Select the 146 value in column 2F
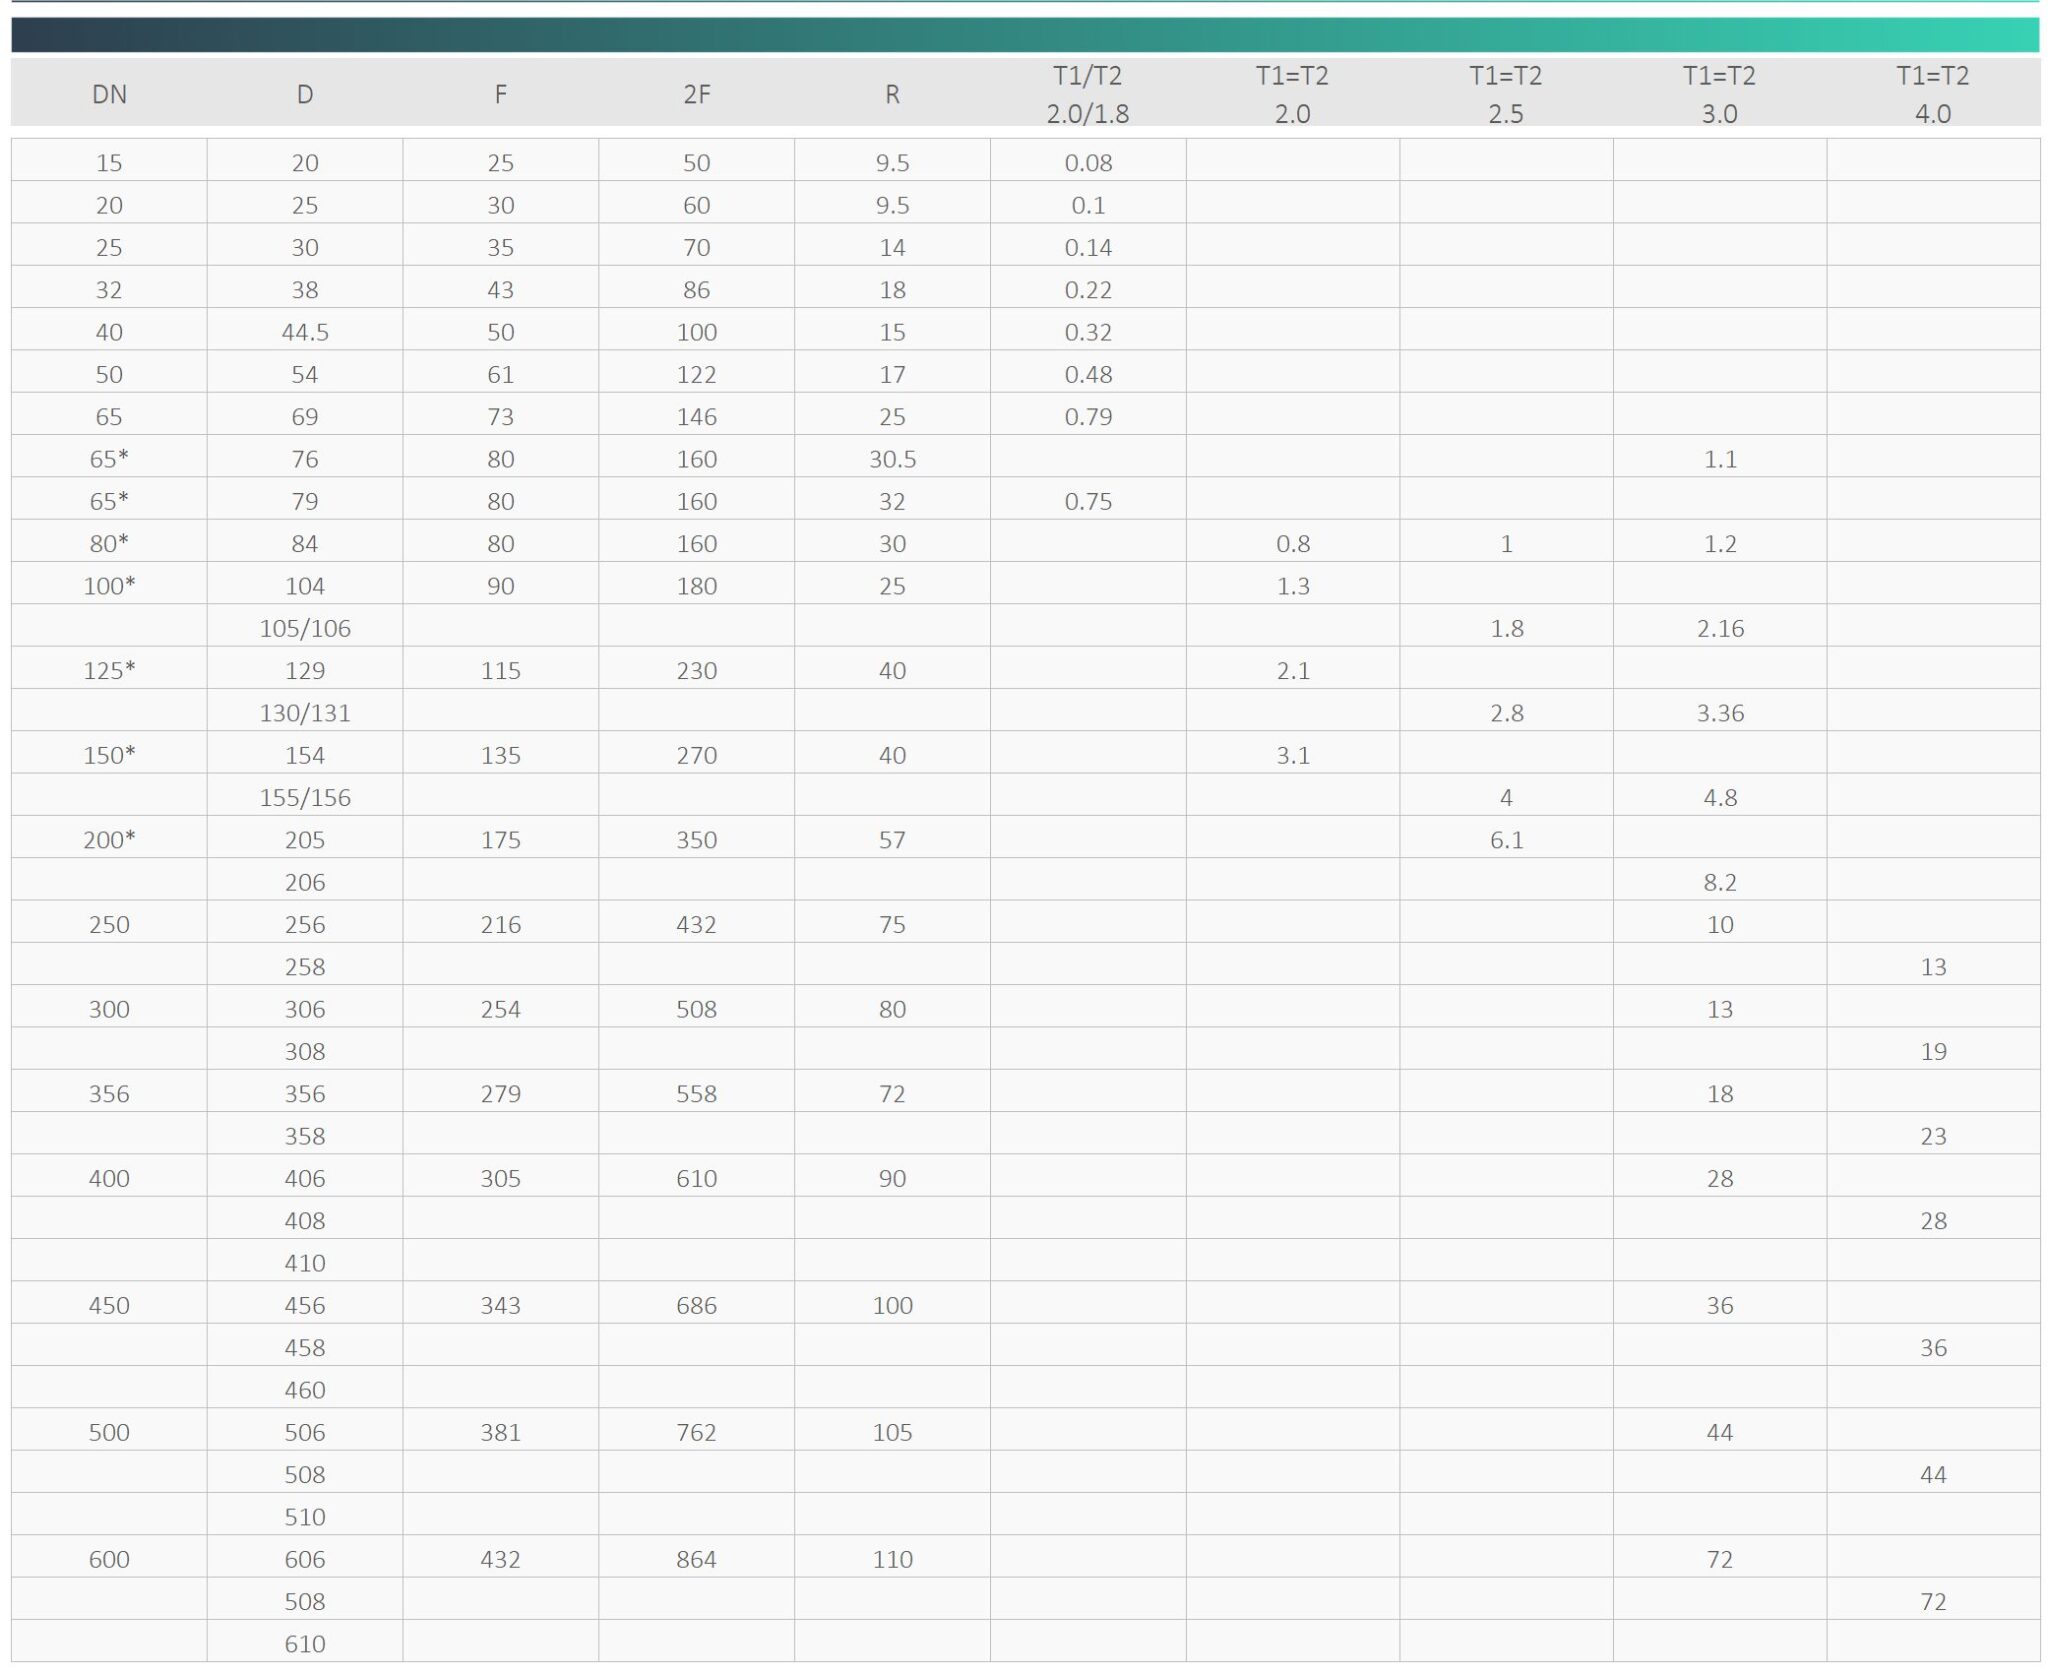 (696, 417)
